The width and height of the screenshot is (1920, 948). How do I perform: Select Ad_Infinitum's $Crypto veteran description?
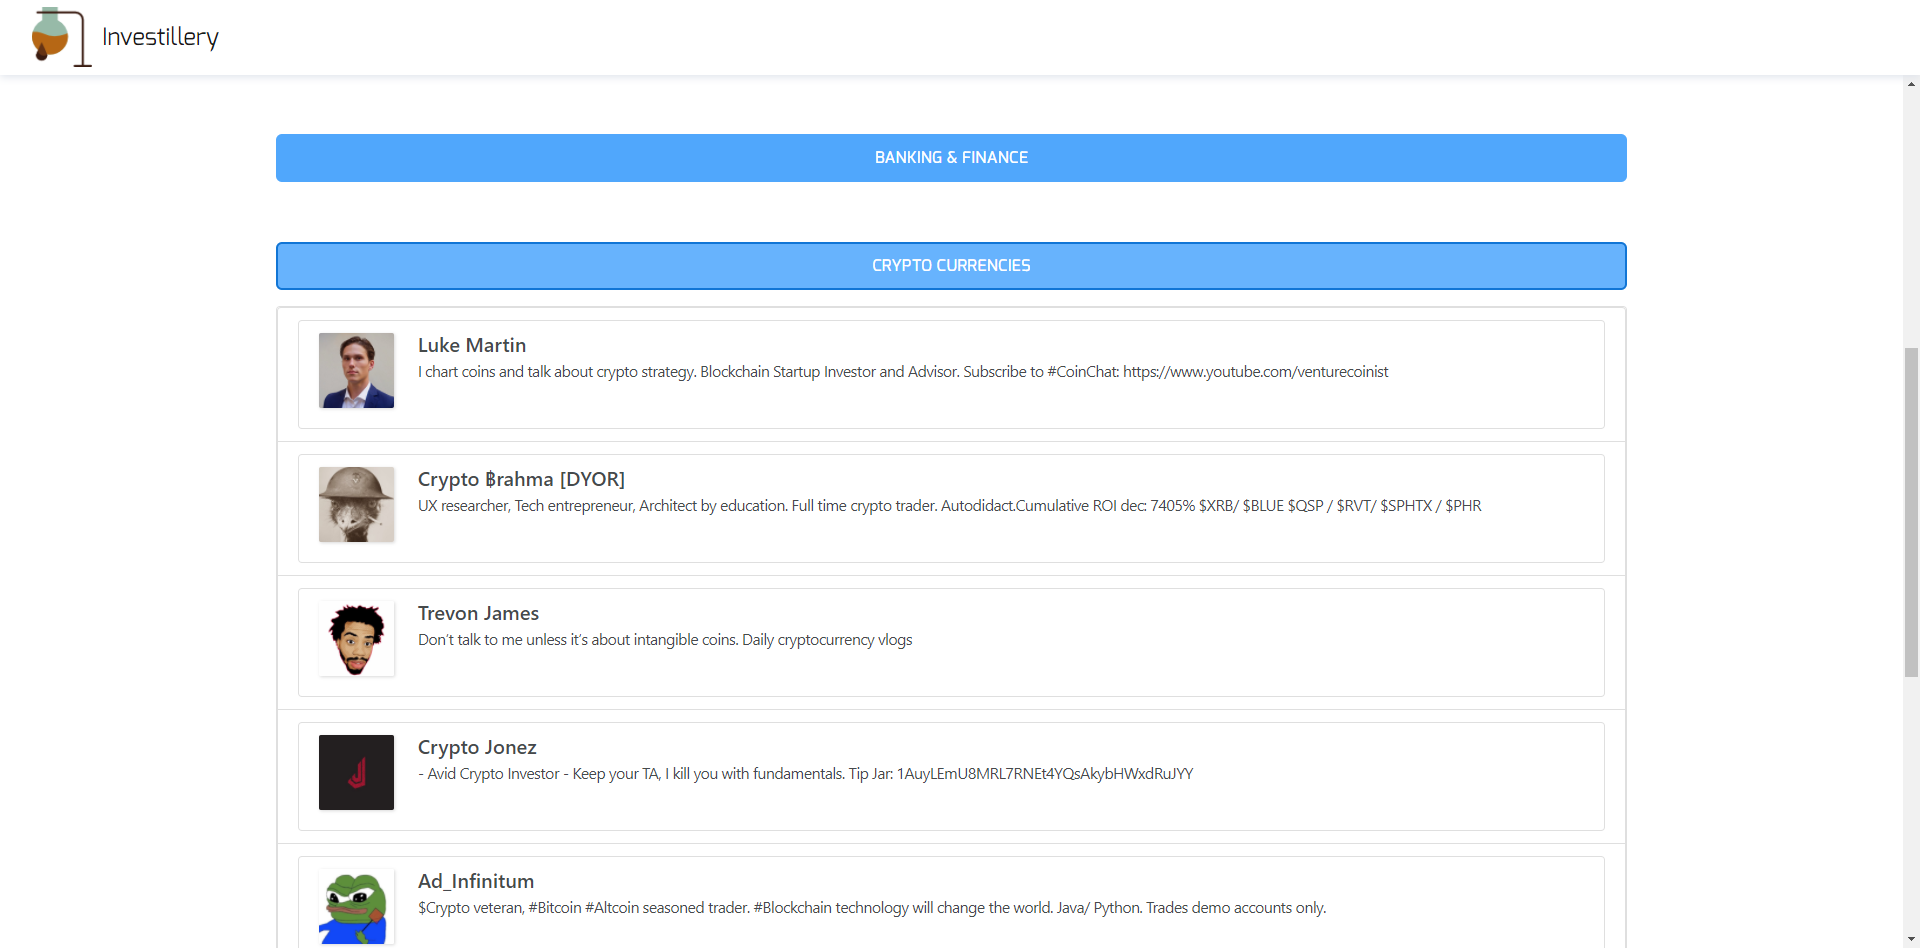(872, 908)
